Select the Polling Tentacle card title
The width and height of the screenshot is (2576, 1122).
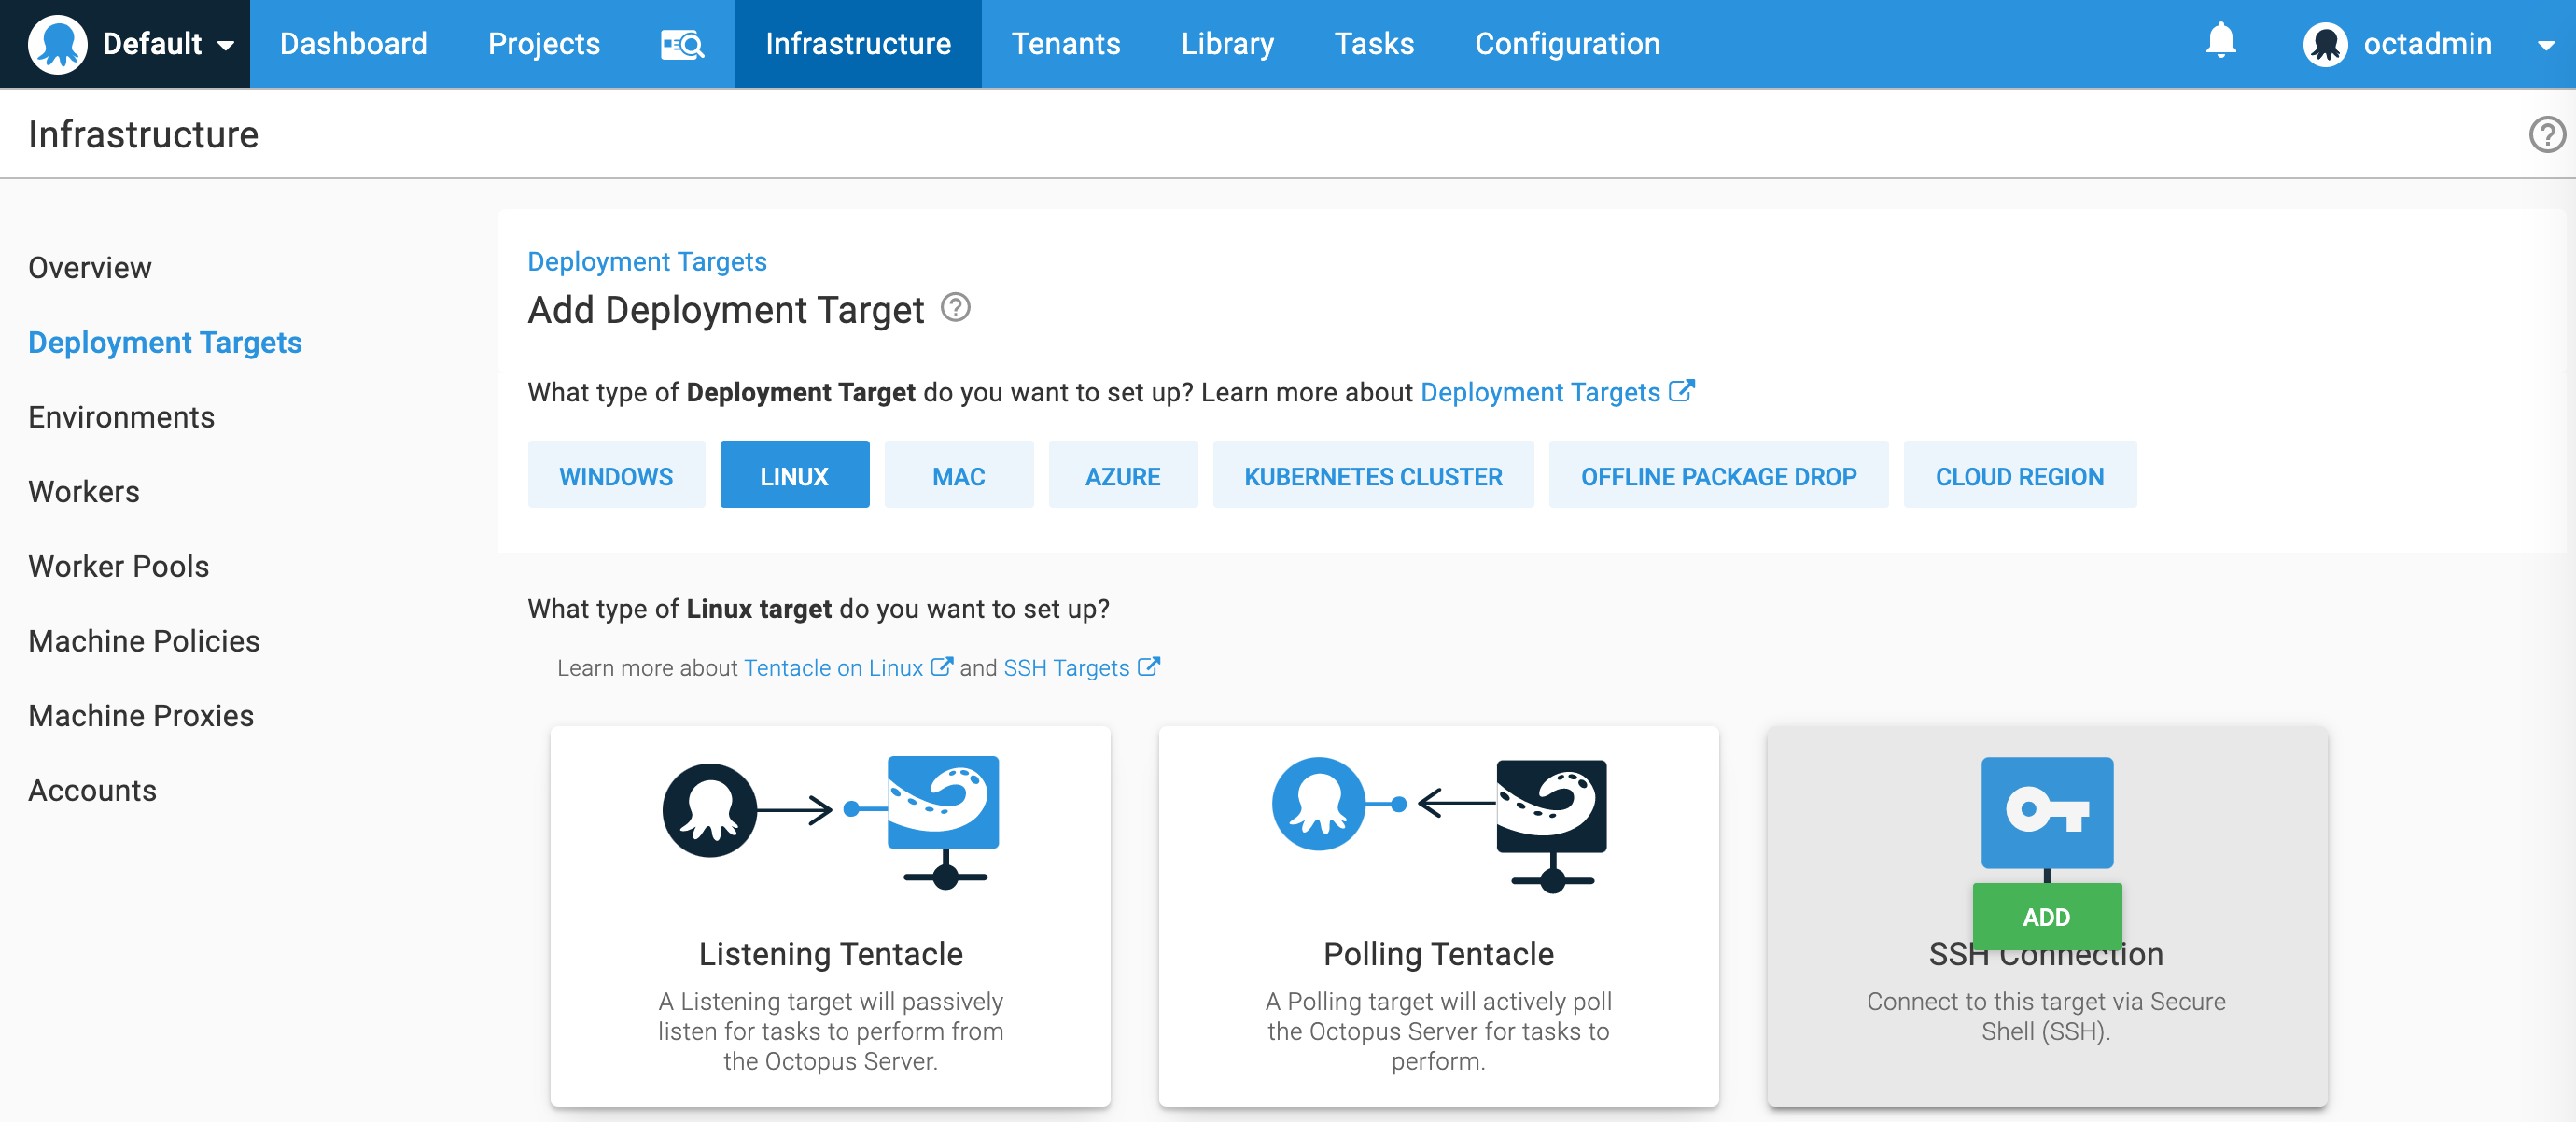coord(1438,953)
